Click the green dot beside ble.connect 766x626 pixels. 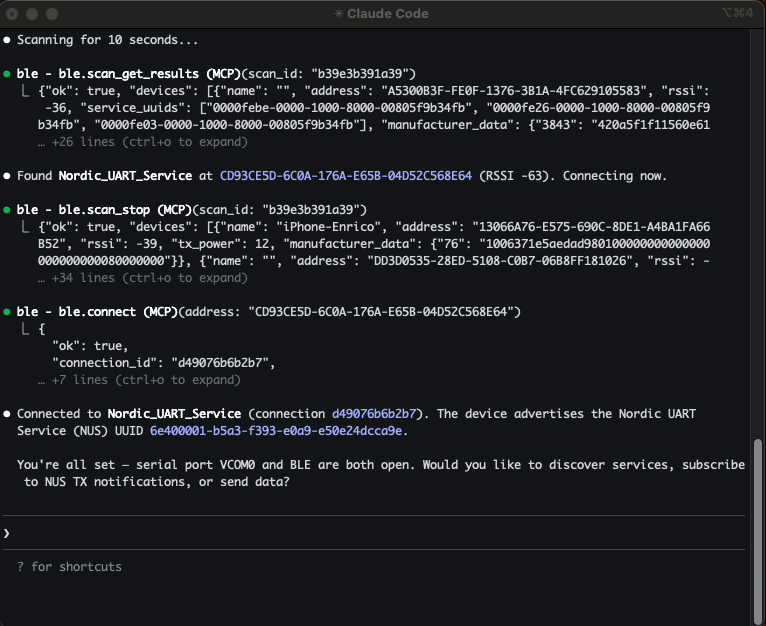click(8, 312)
